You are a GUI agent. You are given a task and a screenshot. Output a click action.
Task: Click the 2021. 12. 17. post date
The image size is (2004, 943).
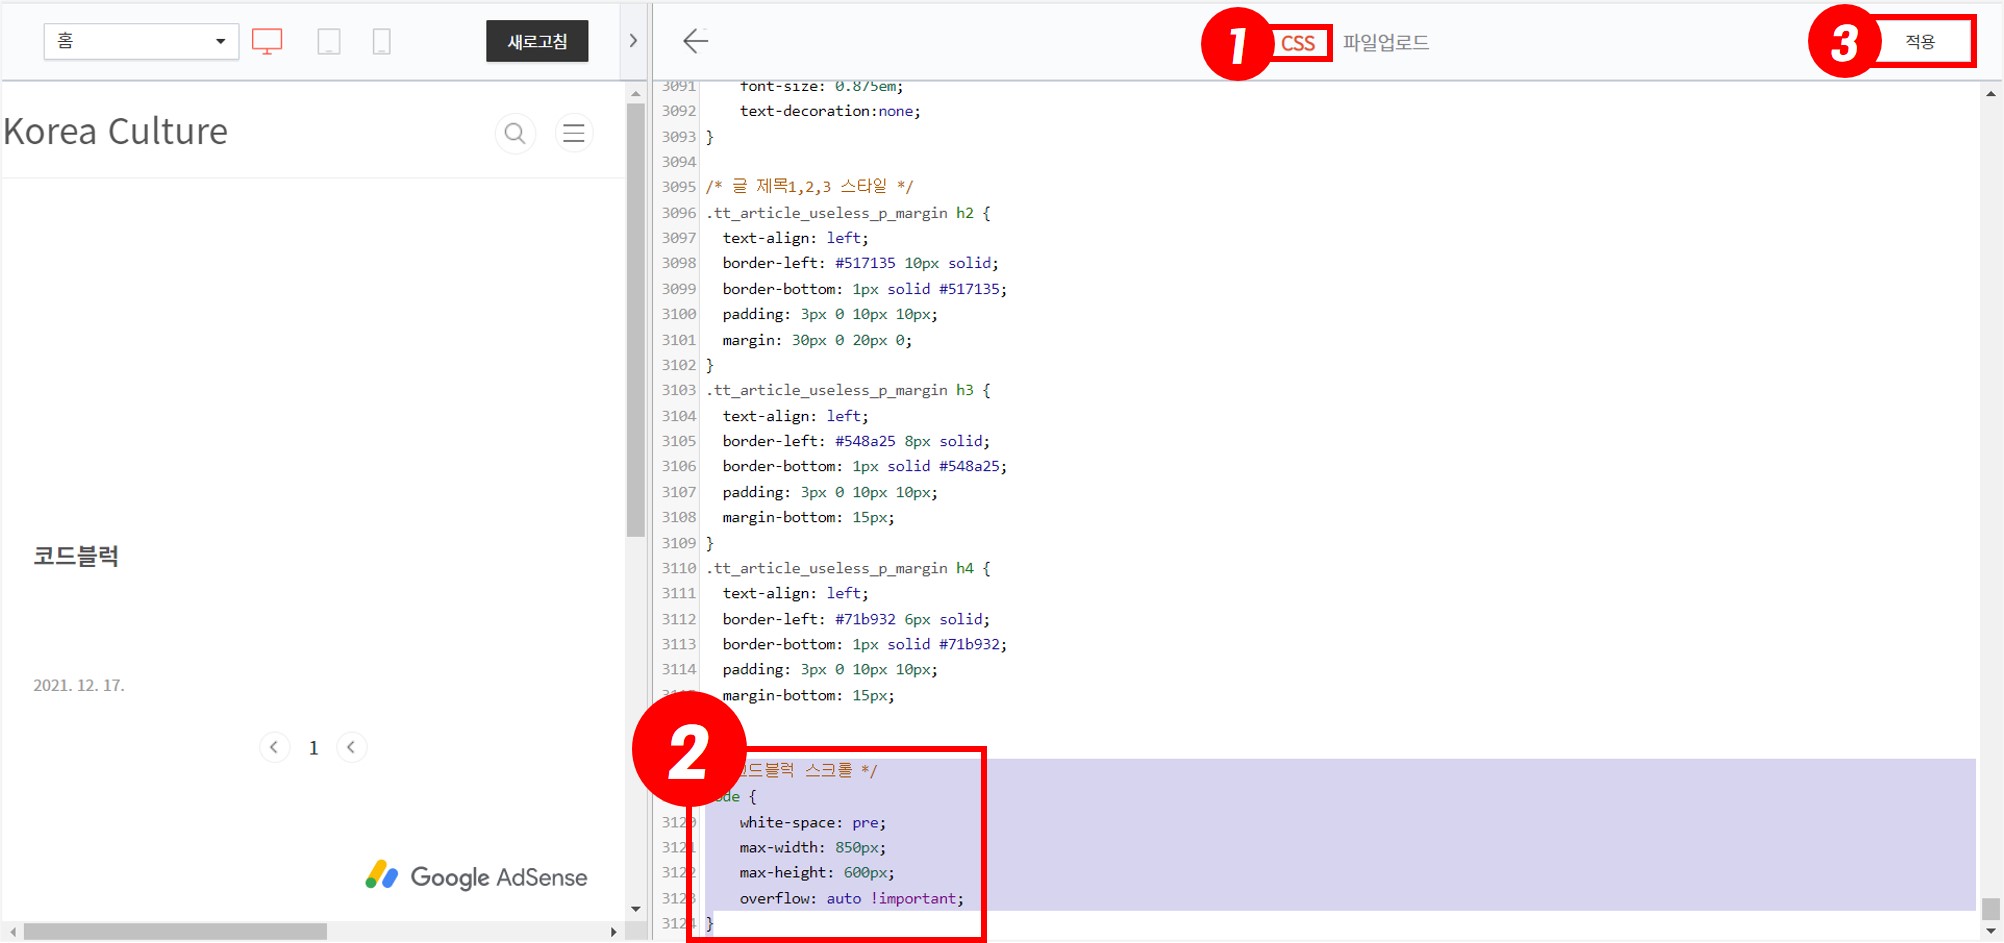[x=79, y=685]
